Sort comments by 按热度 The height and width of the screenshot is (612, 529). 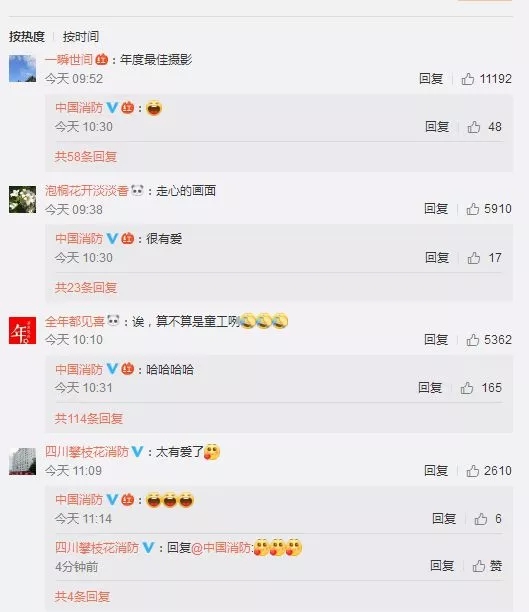click(27, 37)
